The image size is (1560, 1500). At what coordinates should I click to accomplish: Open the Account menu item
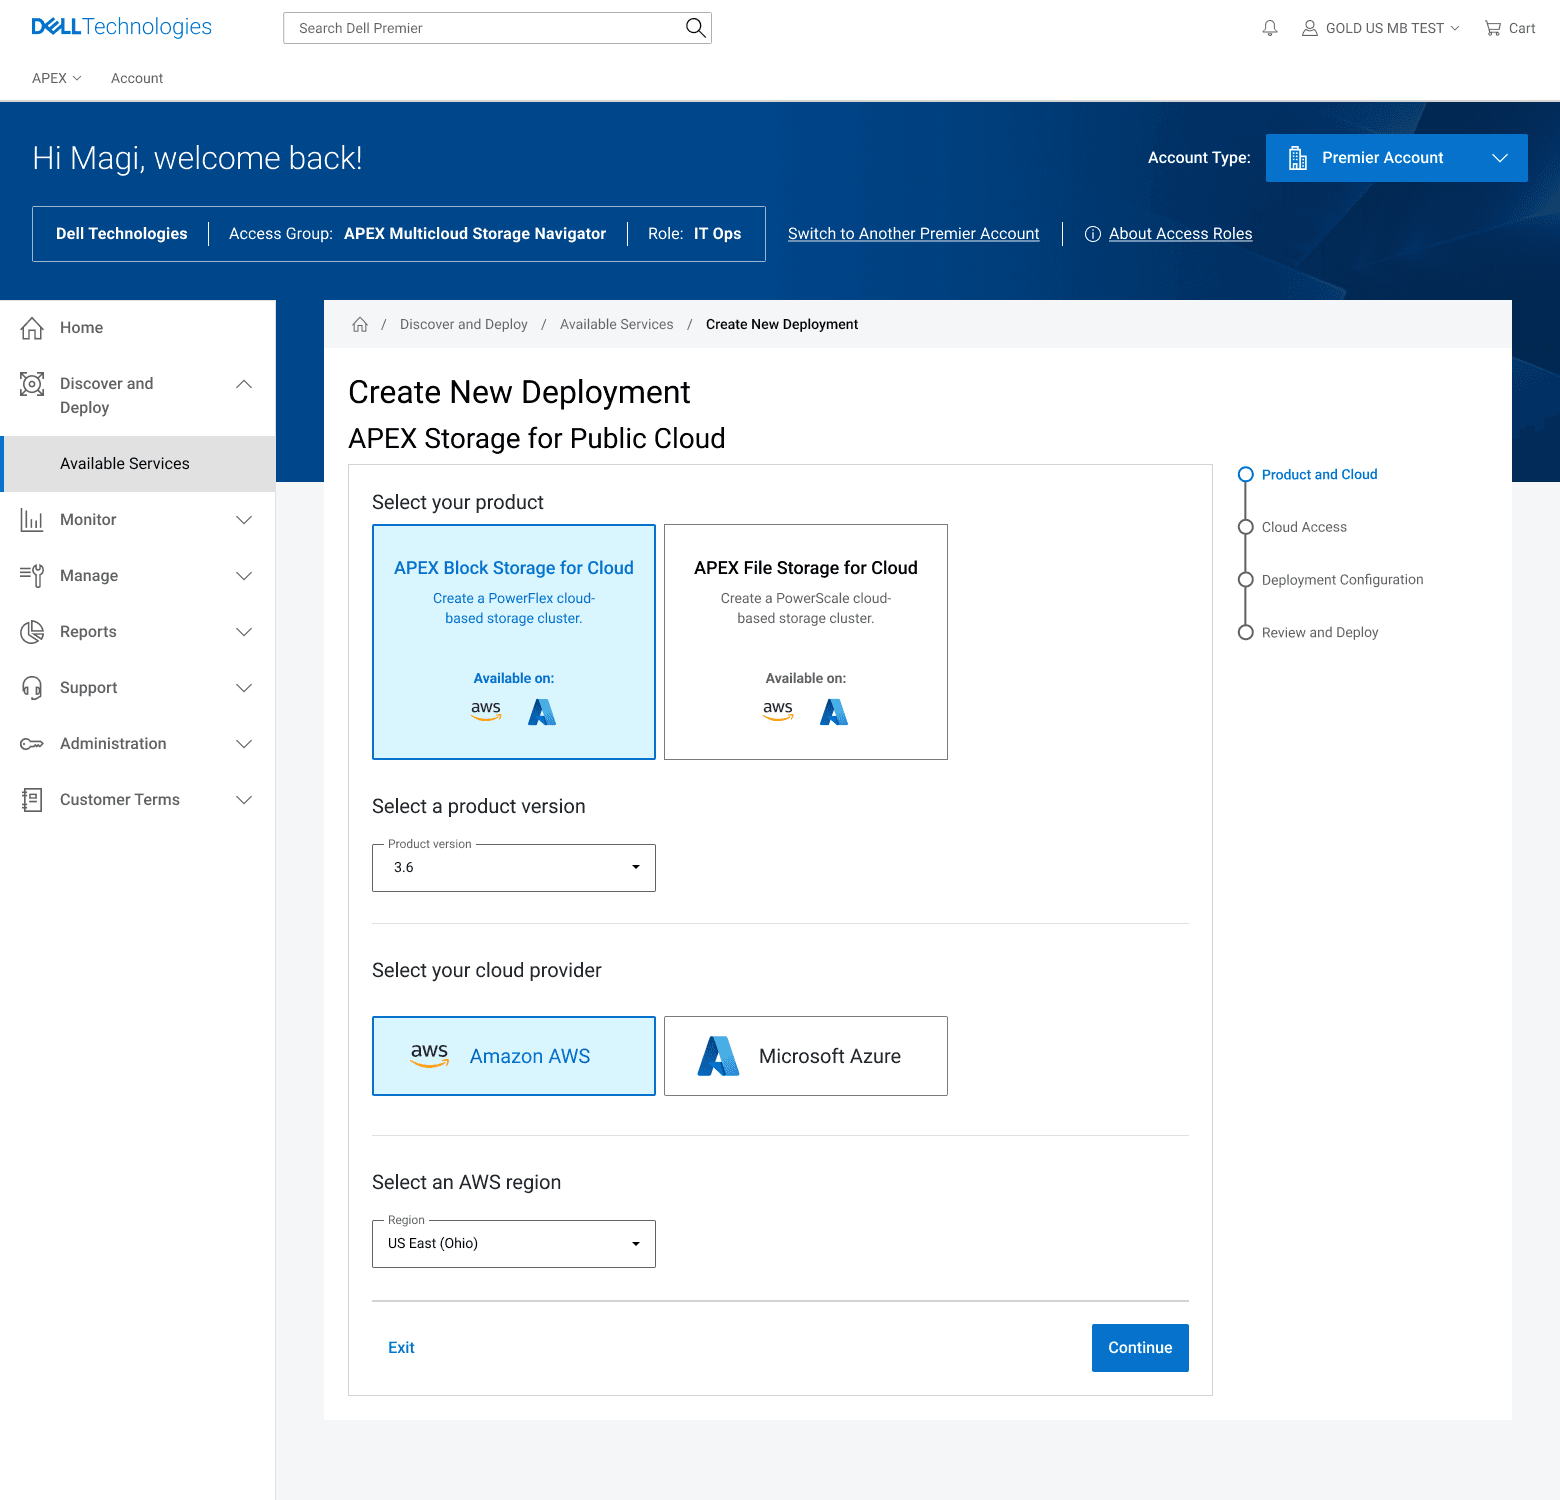137,78
